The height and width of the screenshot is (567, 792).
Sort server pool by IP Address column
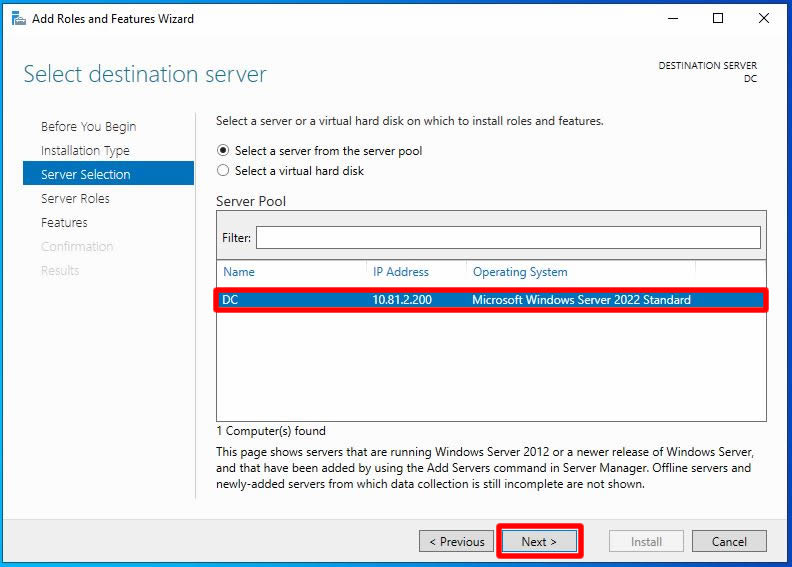[x=401, y=272]
